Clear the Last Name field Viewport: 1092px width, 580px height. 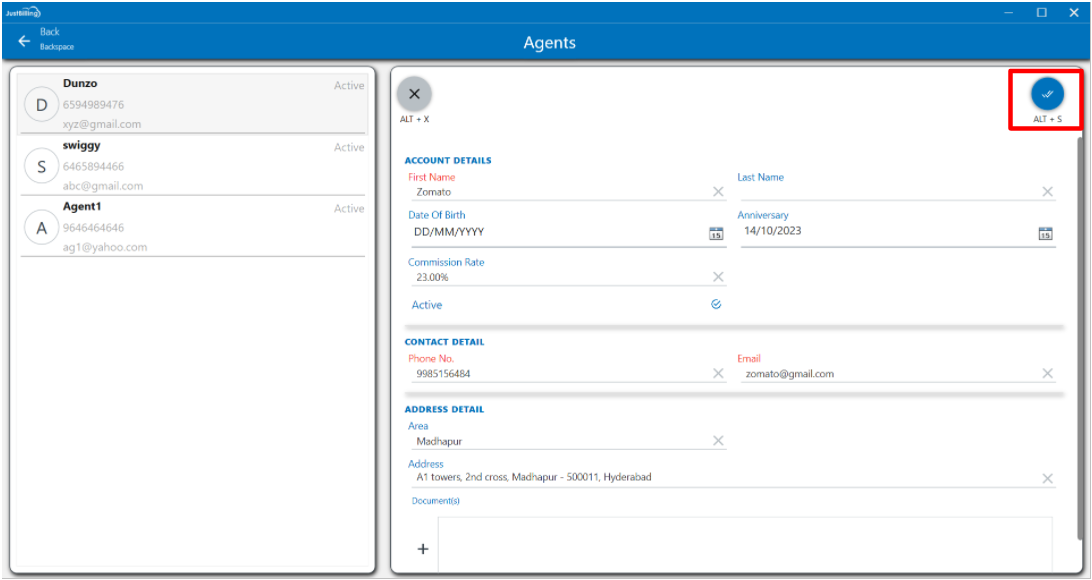point(1047,192)
